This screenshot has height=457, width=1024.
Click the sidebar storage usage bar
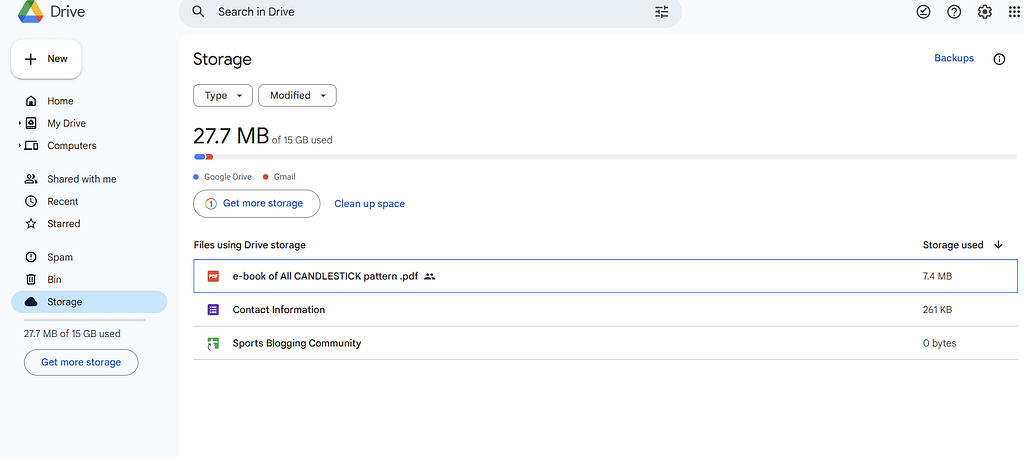(x=85, y=321)
